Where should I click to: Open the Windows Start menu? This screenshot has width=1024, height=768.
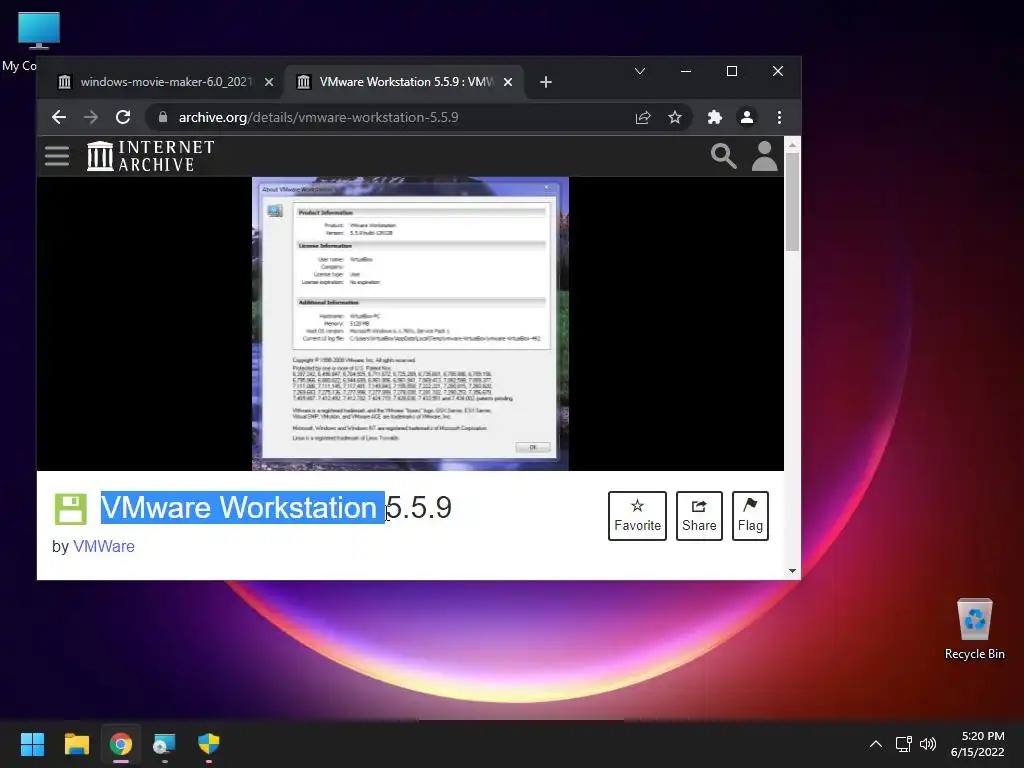coord(32,744)
